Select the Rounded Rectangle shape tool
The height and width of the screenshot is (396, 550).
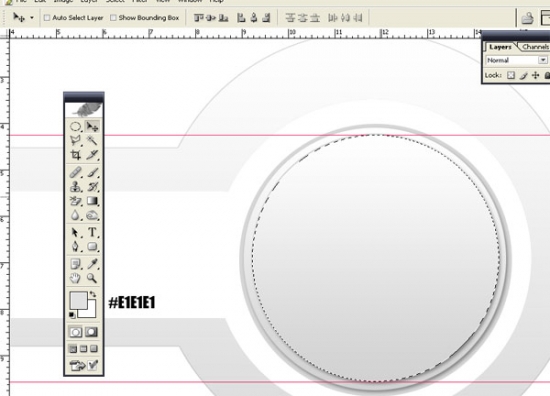click(92, 247)
